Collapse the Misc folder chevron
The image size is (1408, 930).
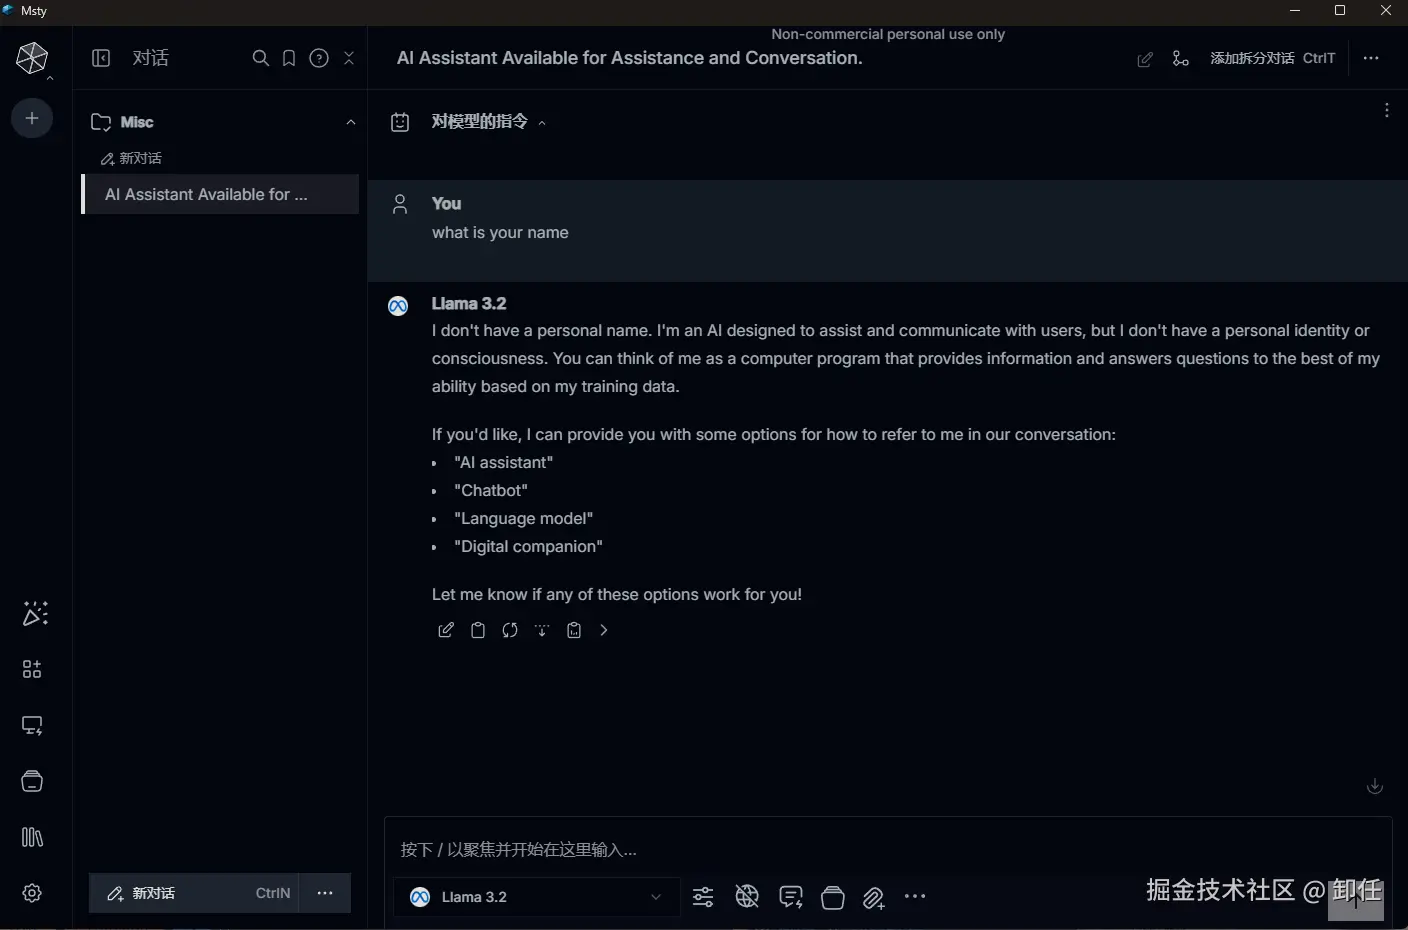click(351, 122)
